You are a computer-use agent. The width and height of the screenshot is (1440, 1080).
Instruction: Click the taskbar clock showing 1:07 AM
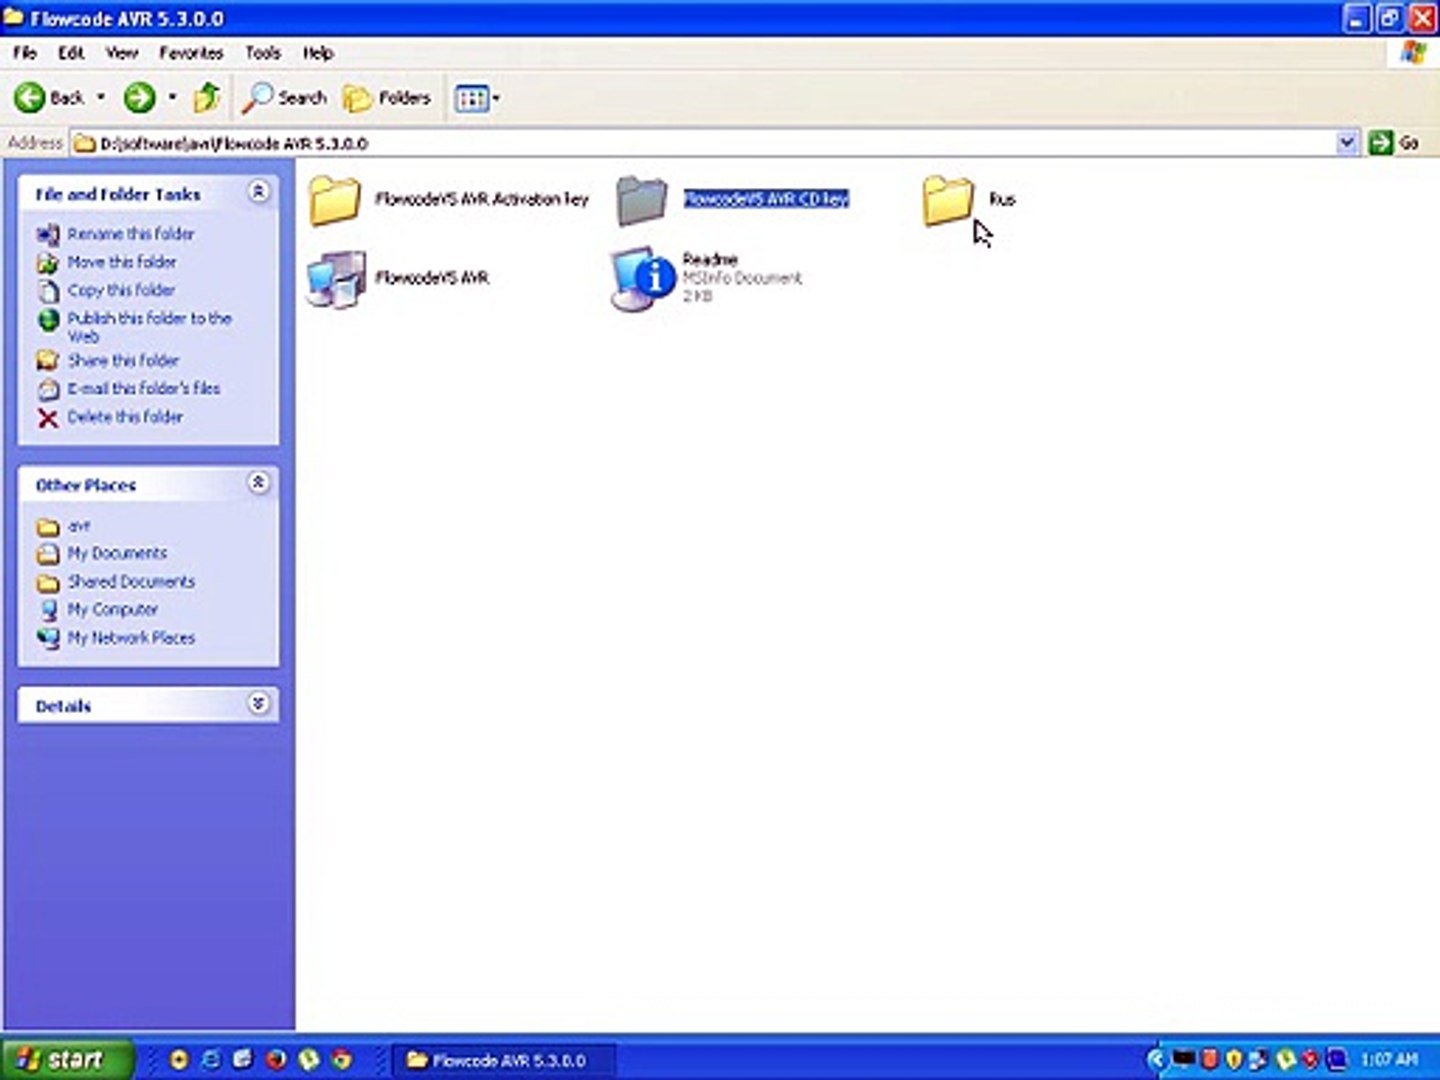[1389, 1059]
